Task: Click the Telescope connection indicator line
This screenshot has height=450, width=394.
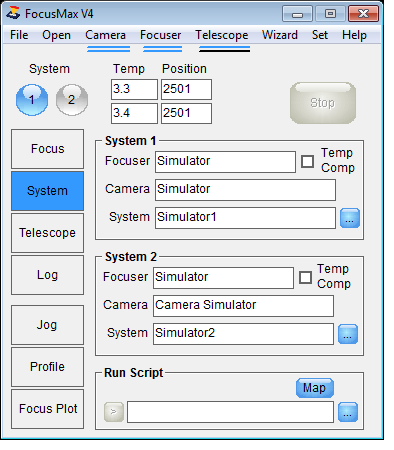Action: 225,49
